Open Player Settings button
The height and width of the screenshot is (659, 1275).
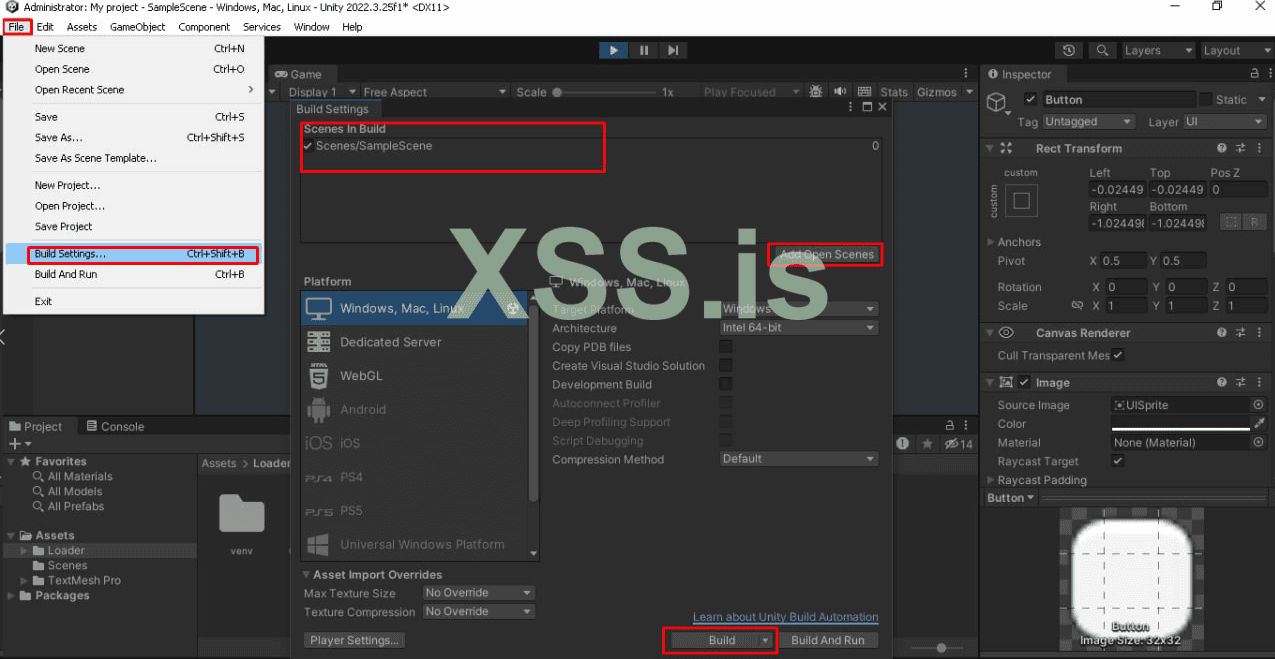click(354, 640)
